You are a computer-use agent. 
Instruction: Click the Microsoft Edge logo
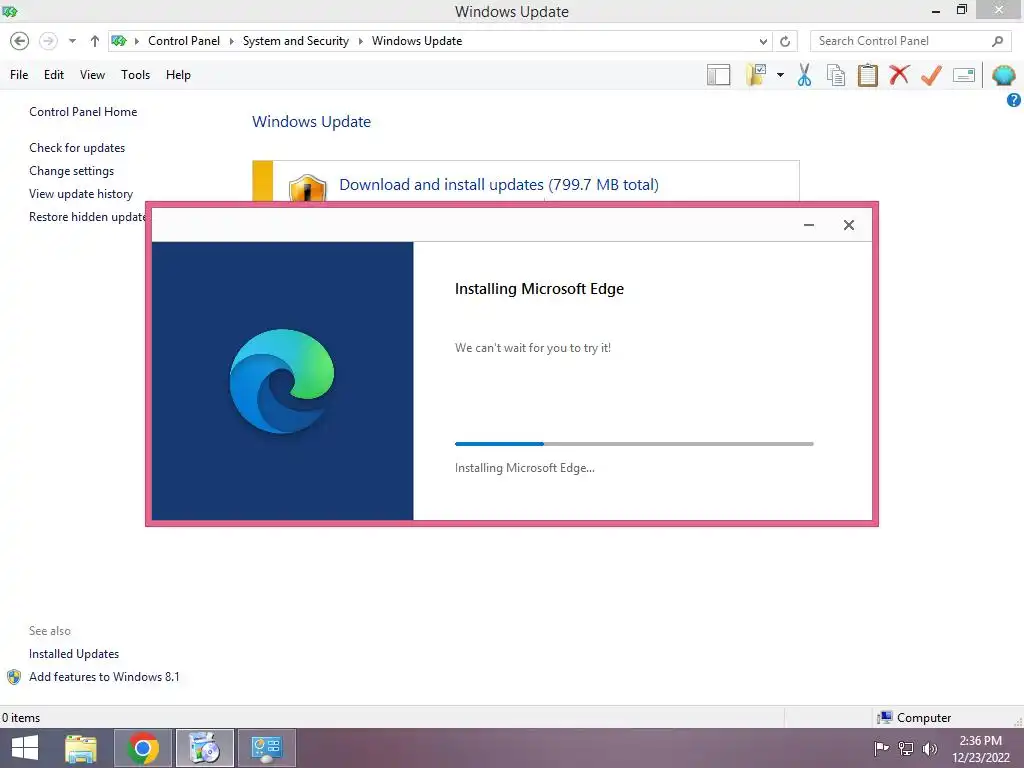(282, 381)
